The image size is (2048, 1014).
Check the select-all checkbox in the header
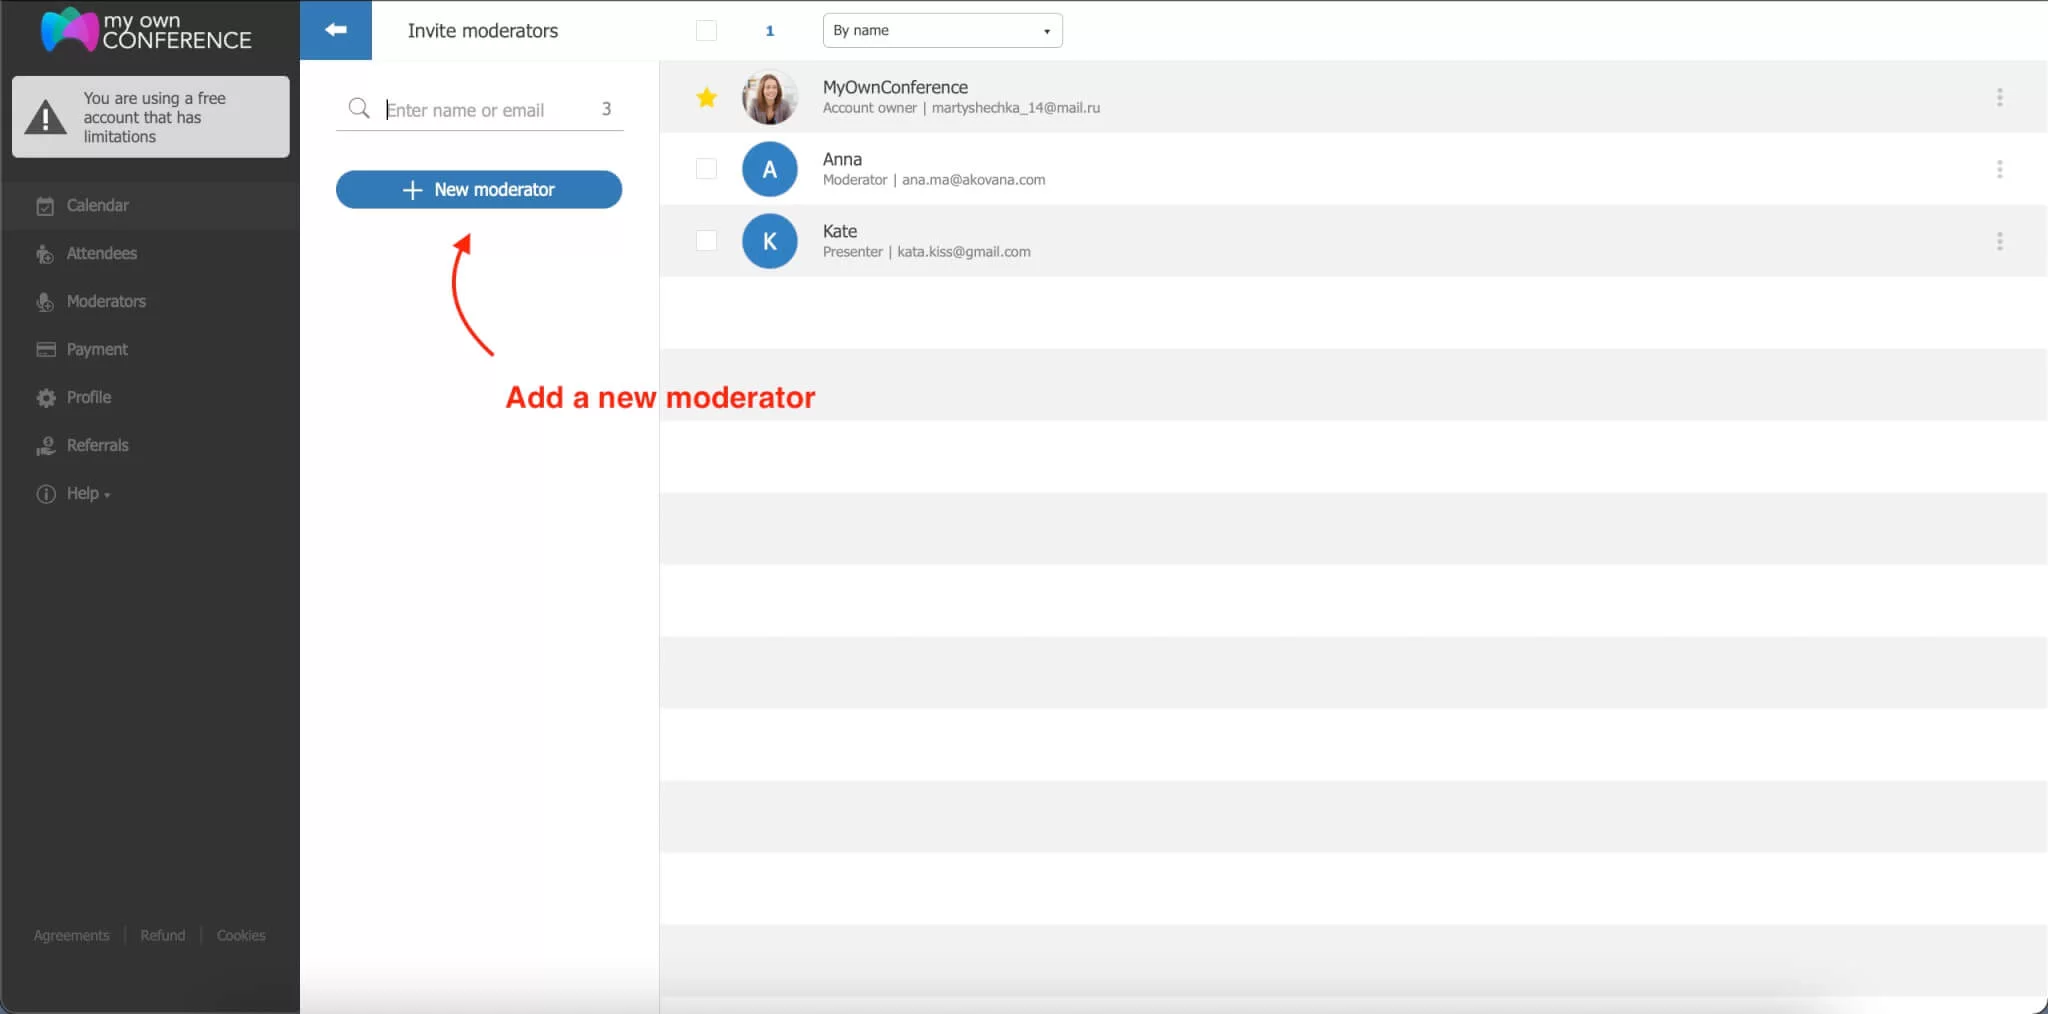[x=705, y=30]
